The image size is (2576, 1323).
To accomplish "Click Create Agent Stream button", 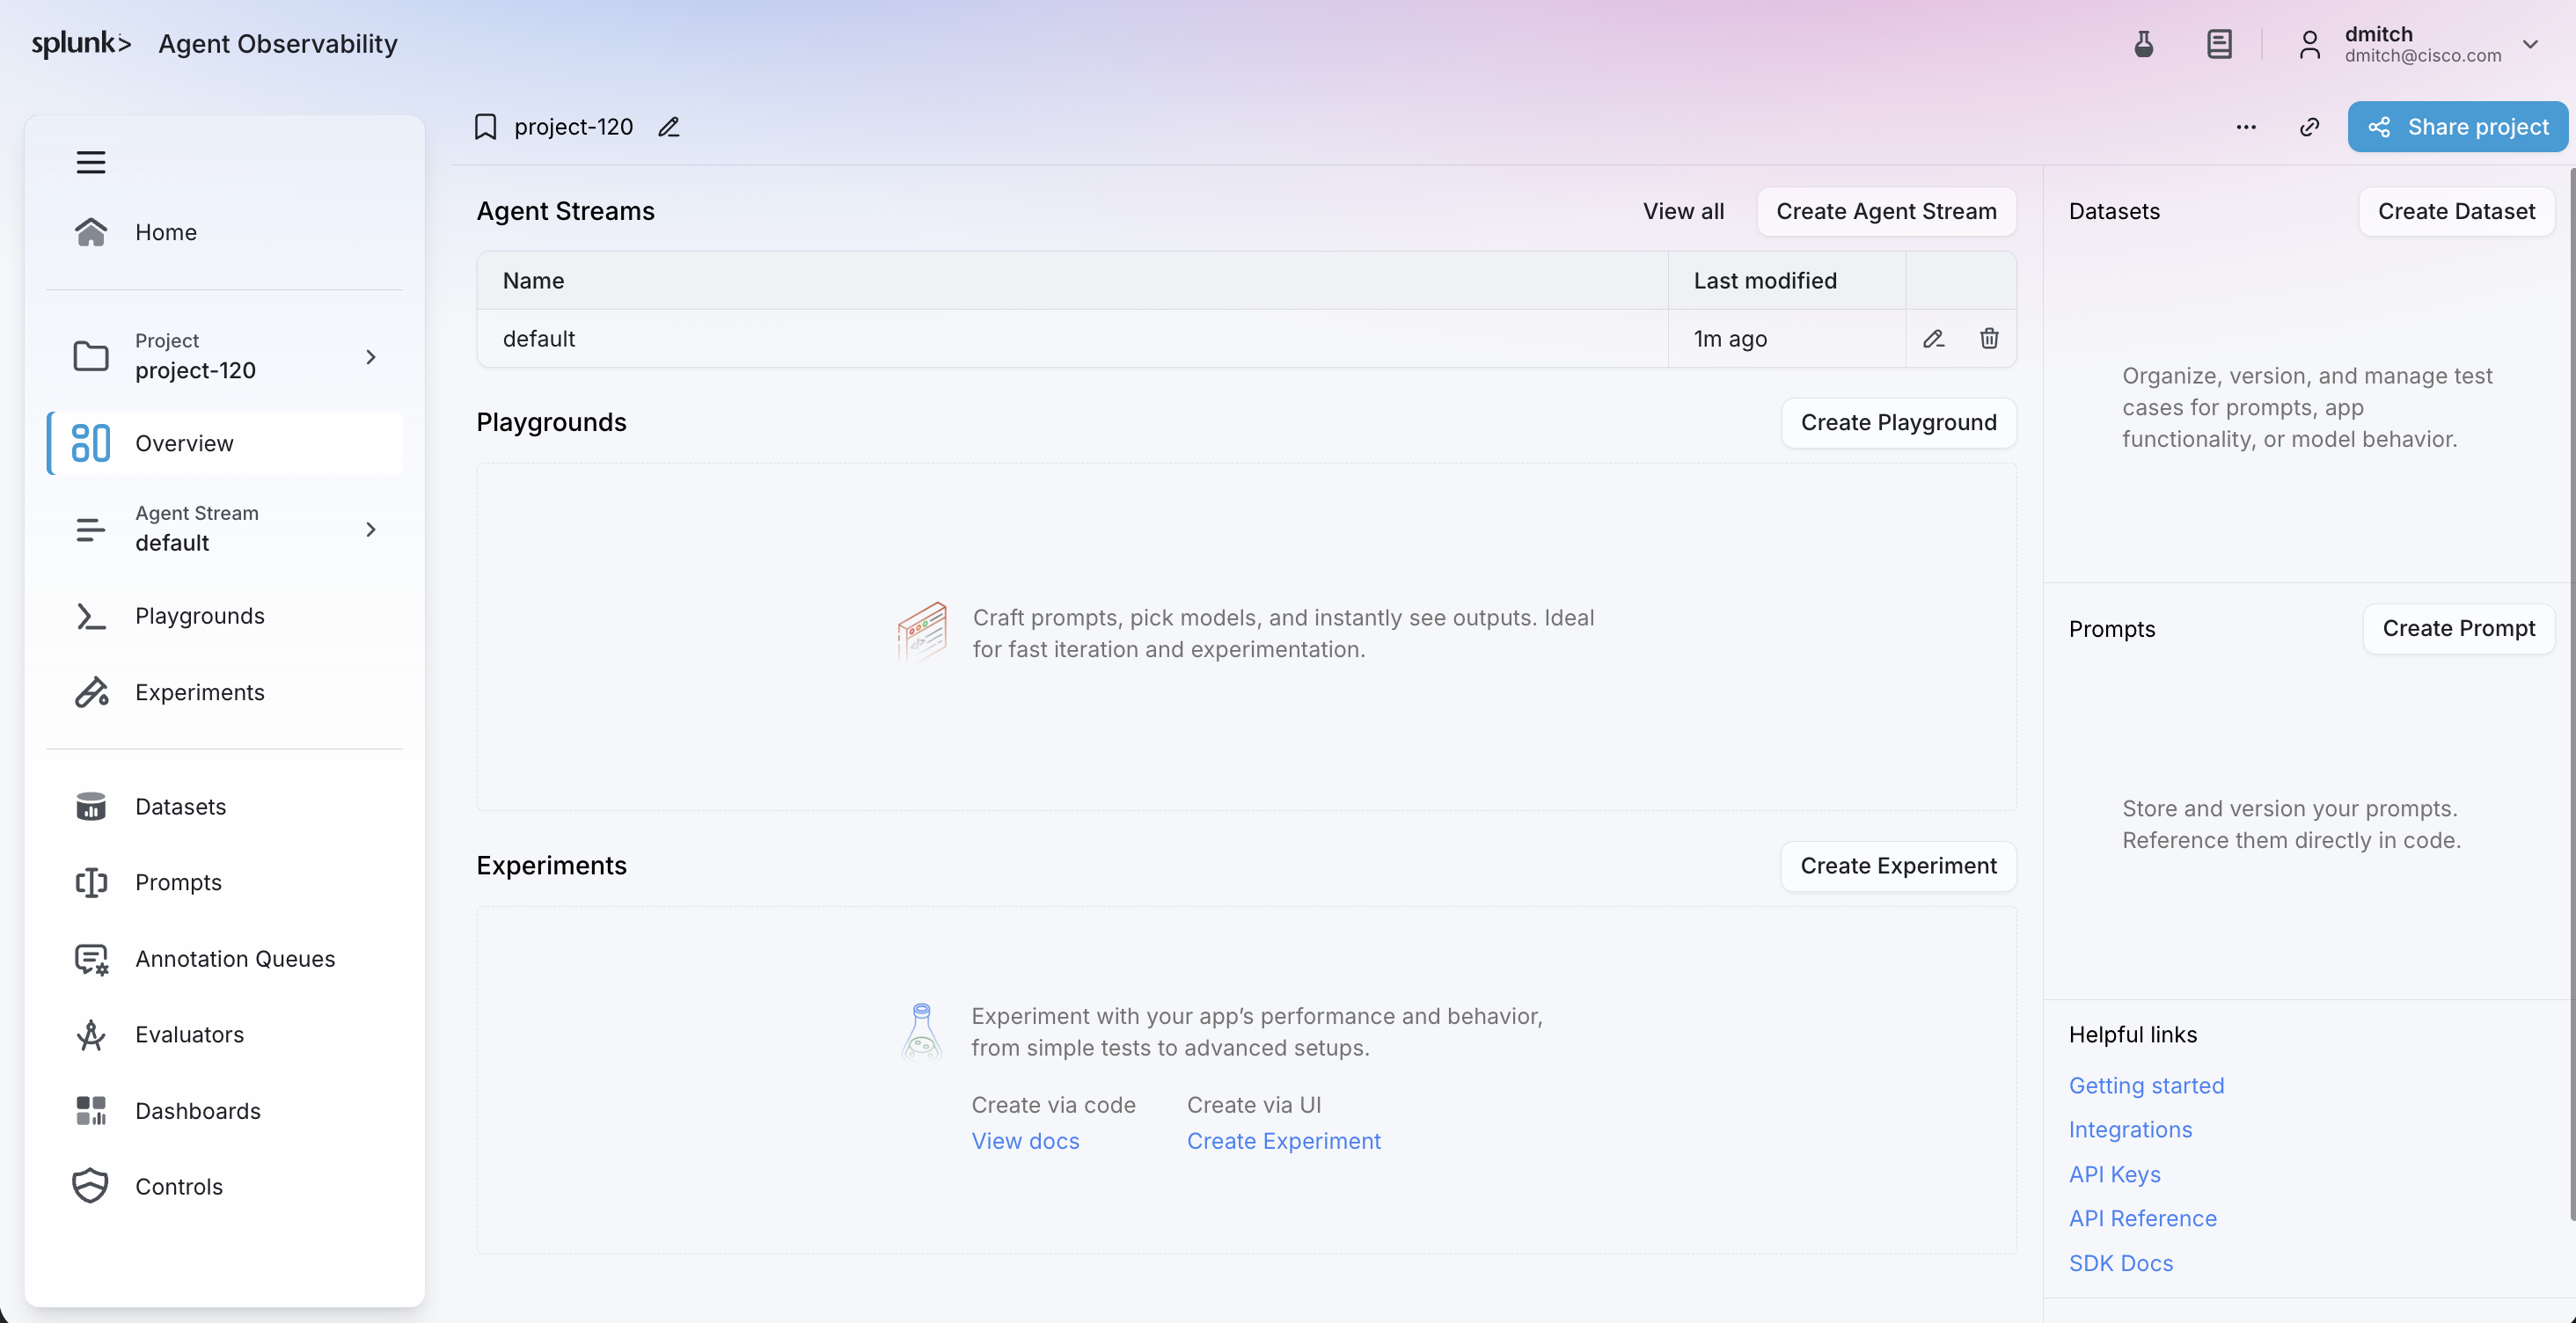I will pos(1886,211).
